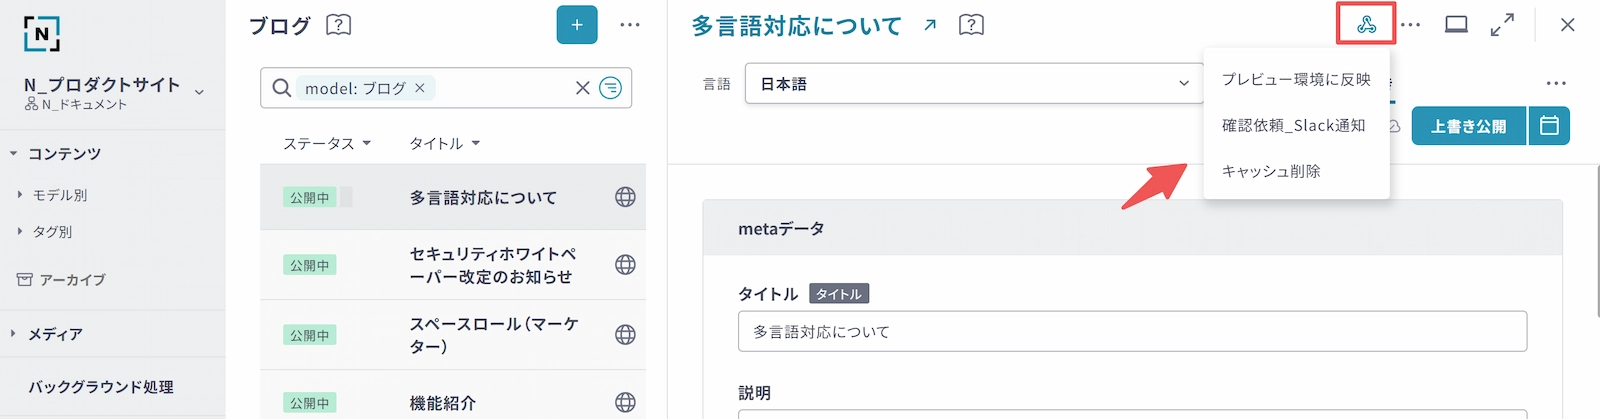This screenshot has width=1600, height=419.
Task: Open the calendar schedule publish icon
Action: [x=1549, y=126]
